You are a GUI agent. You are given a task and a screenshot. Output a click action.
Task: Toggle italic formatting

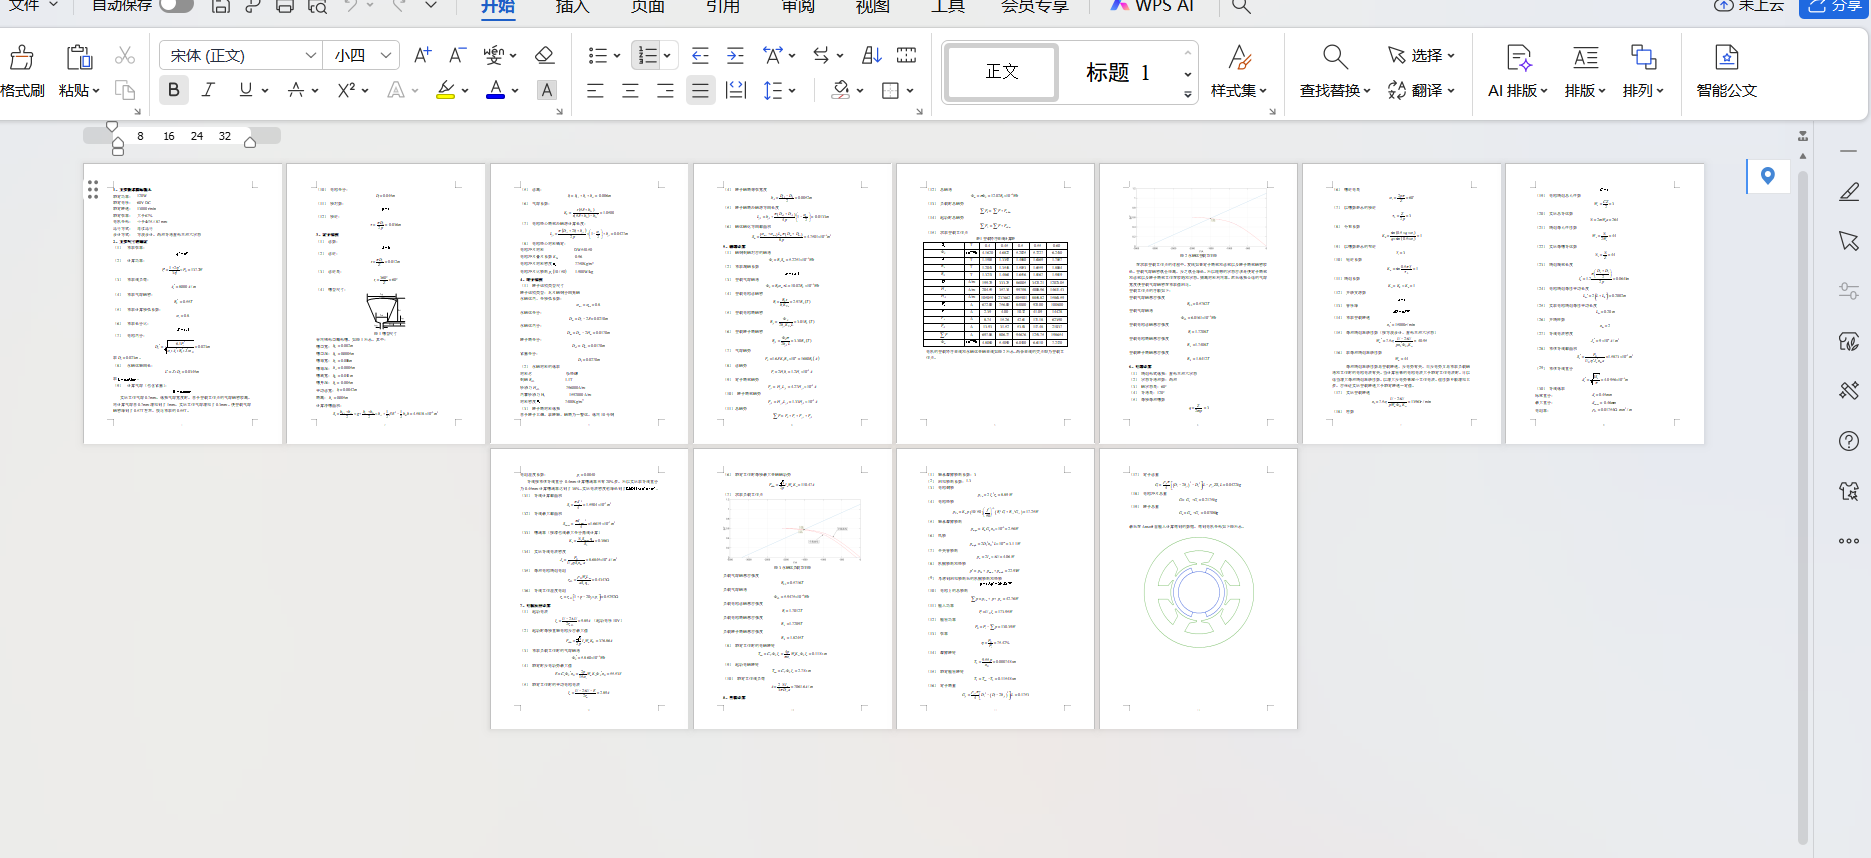click(x=208, y=90)
